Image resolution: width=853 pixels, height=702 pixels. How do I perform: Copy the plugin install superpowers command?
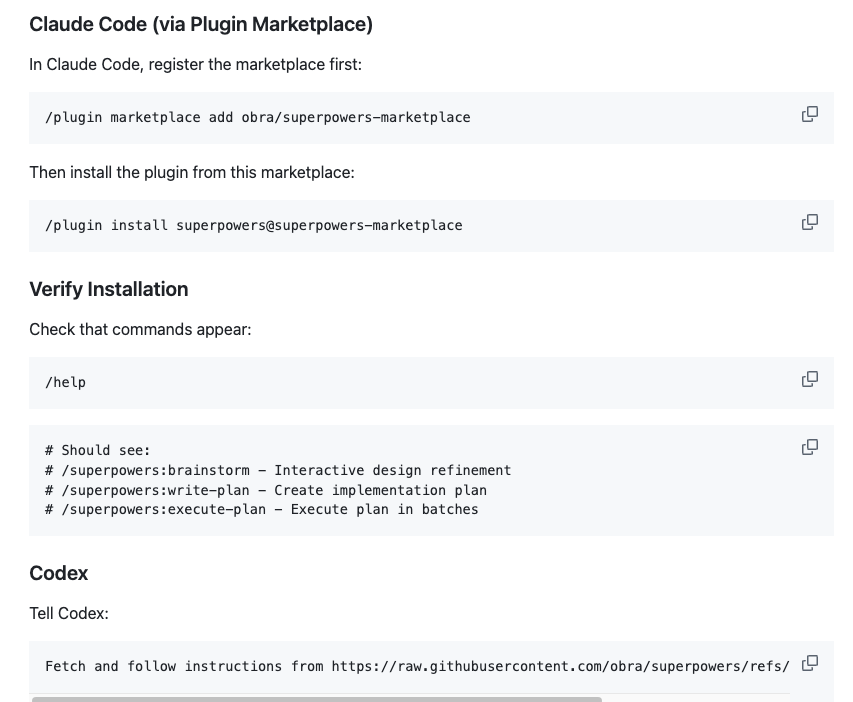coord(810,222)
